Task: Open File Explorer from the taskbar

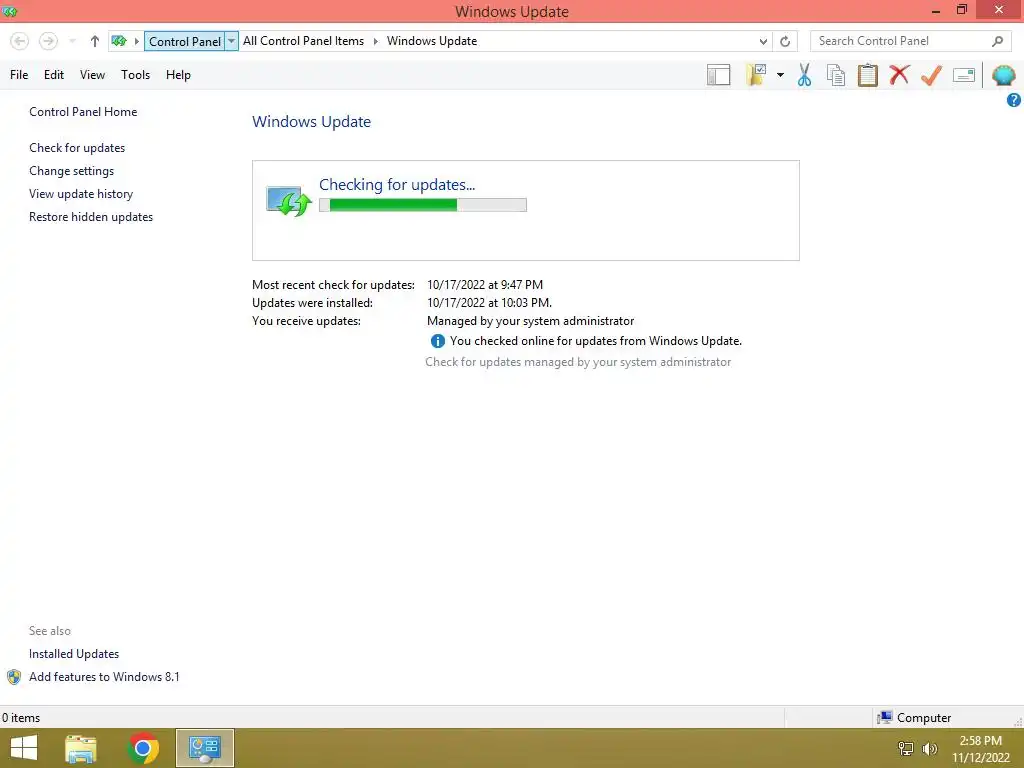Action: coord(81,748)
